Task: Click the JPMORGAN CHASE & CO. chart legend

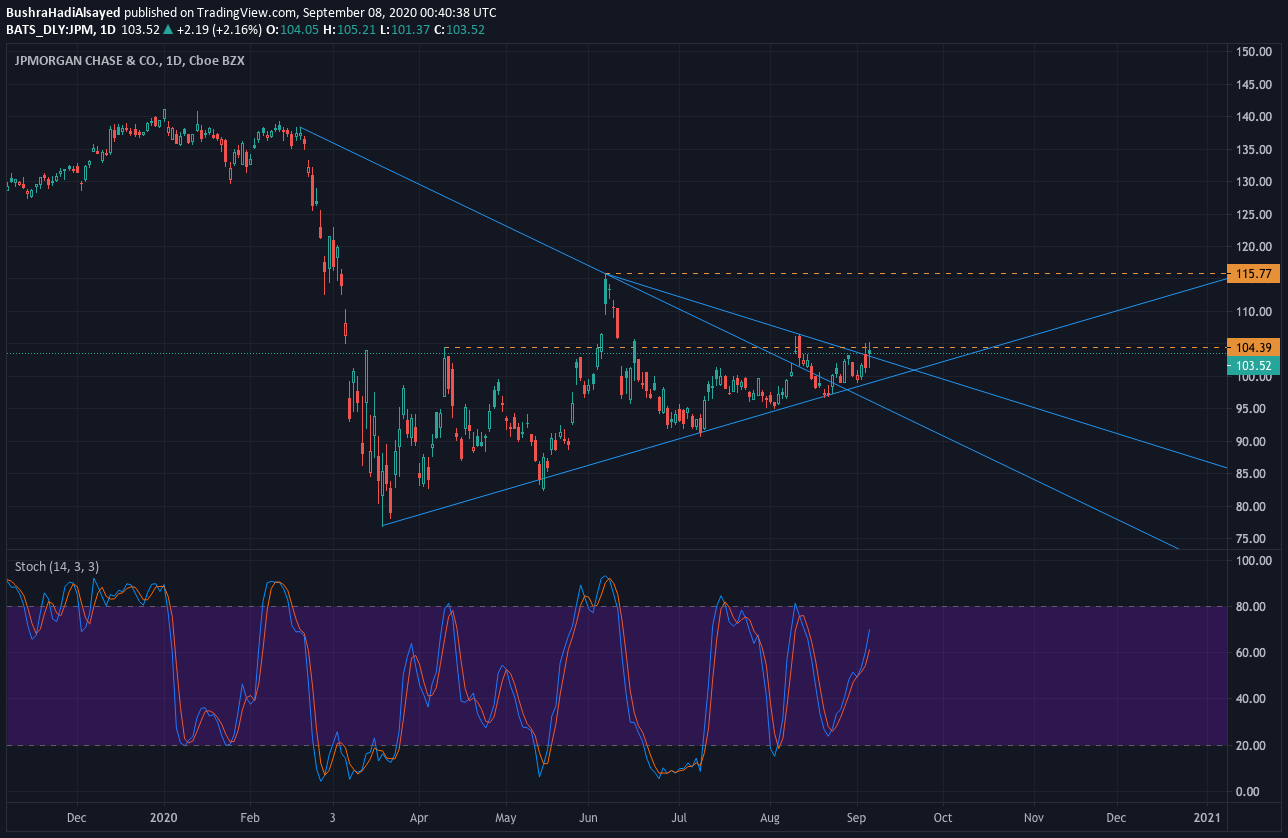Action: [x=129, y=60]
